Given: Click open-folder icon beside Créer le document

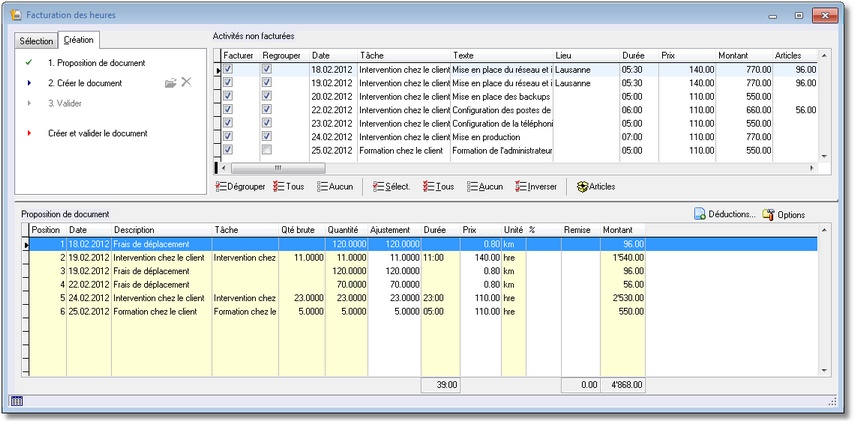Looking at the screenshot, I should [170, 83].
